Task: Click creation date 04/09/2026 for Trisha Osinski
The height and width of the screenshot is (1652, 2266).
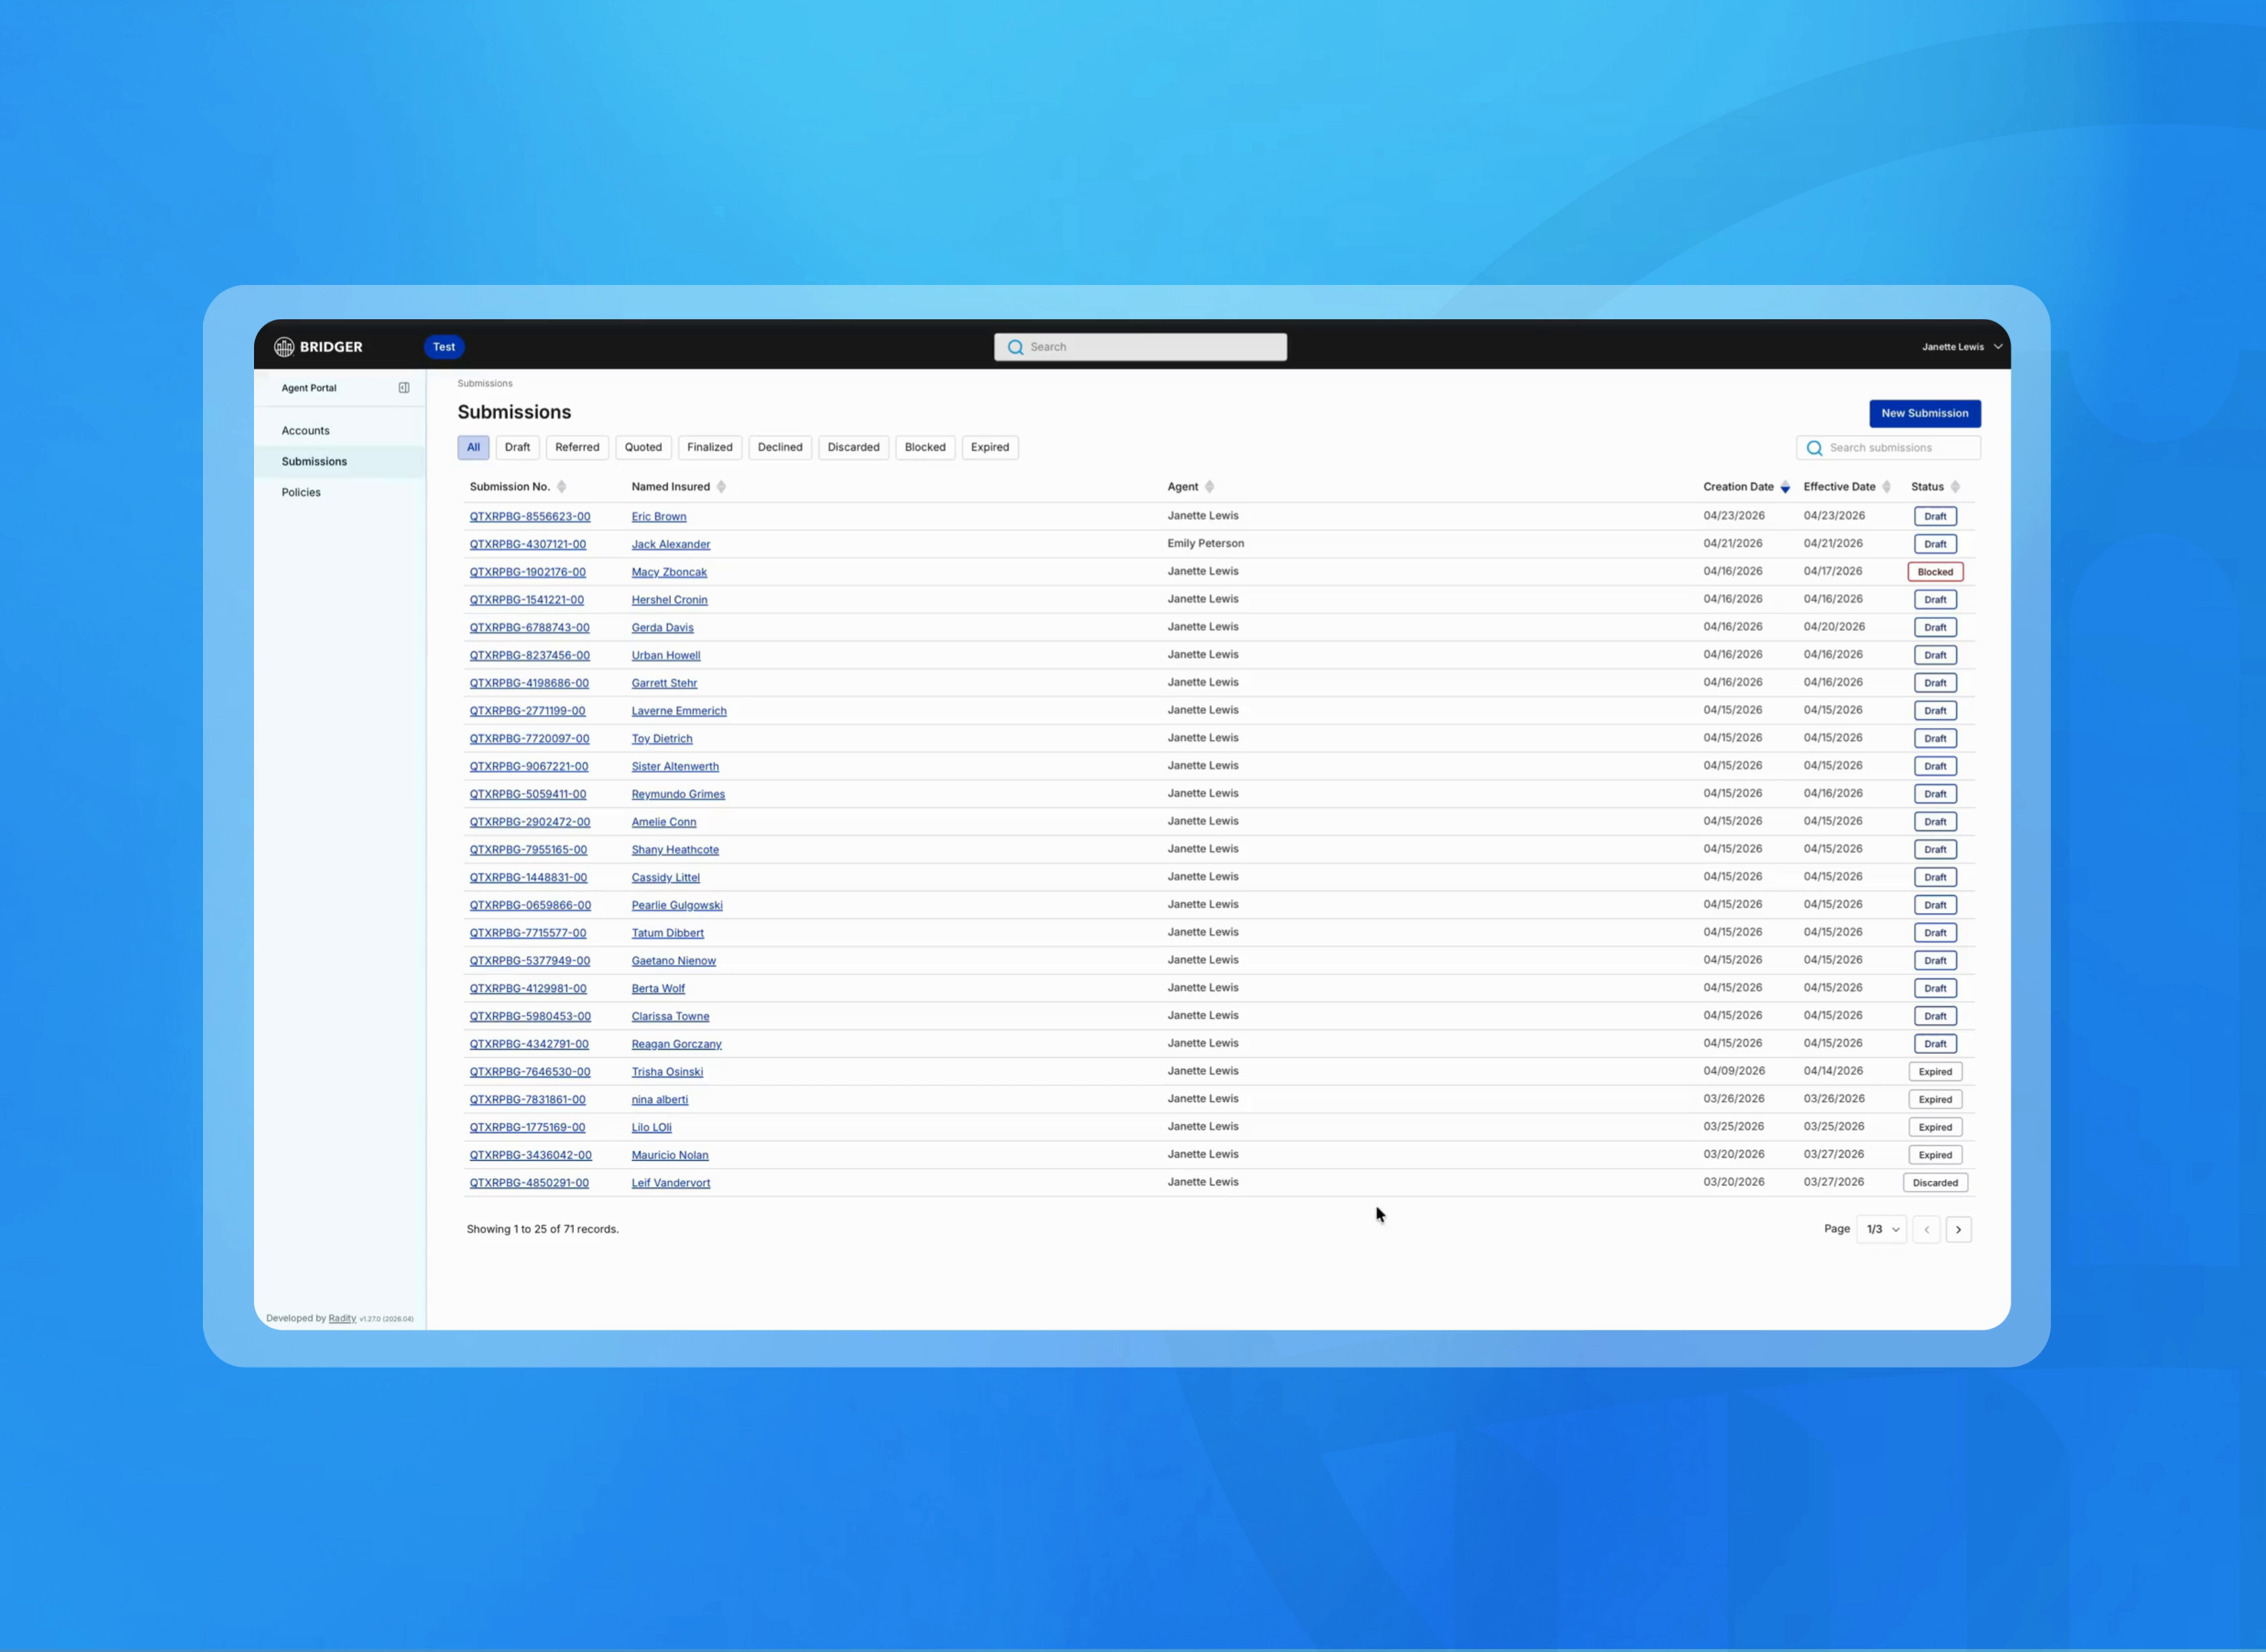Action: [1734, 1071]
